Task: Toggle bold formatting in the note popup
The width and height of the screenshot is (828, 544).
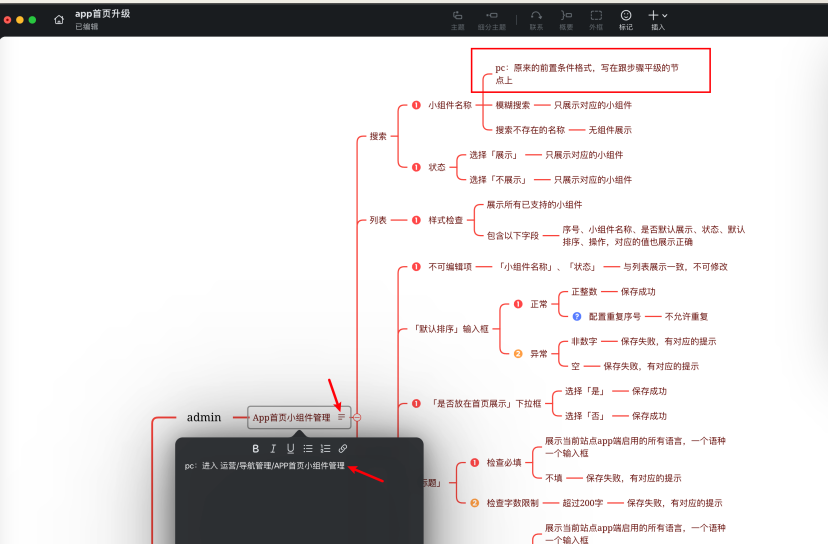Action: (256, 449)
